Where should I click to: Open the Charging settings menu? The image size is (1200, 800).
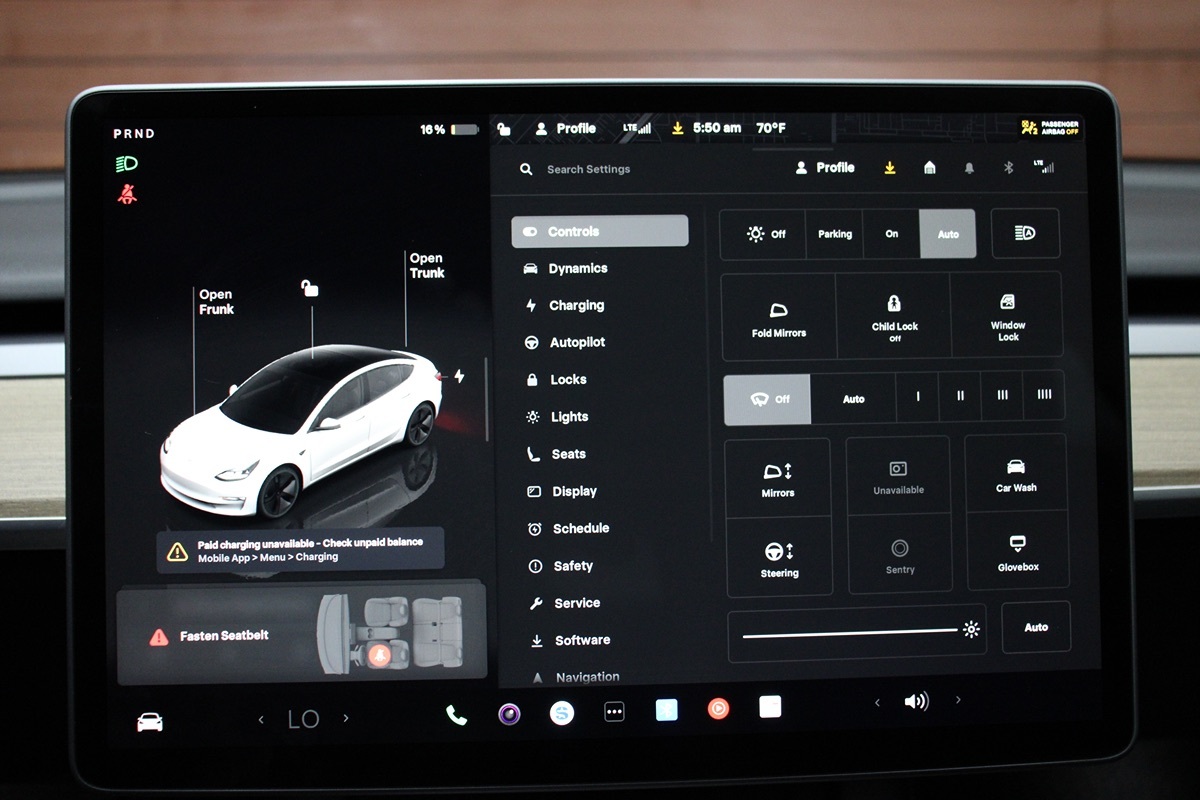(576, 305)
